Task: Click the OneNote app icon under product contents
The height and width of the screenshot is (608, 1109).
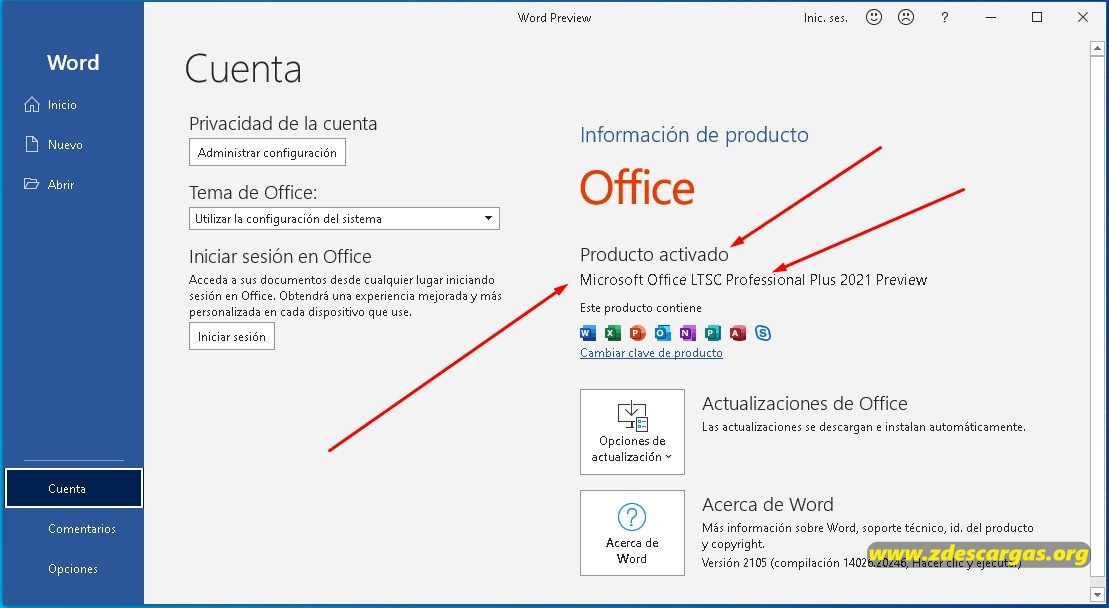Action: [687, 333]
